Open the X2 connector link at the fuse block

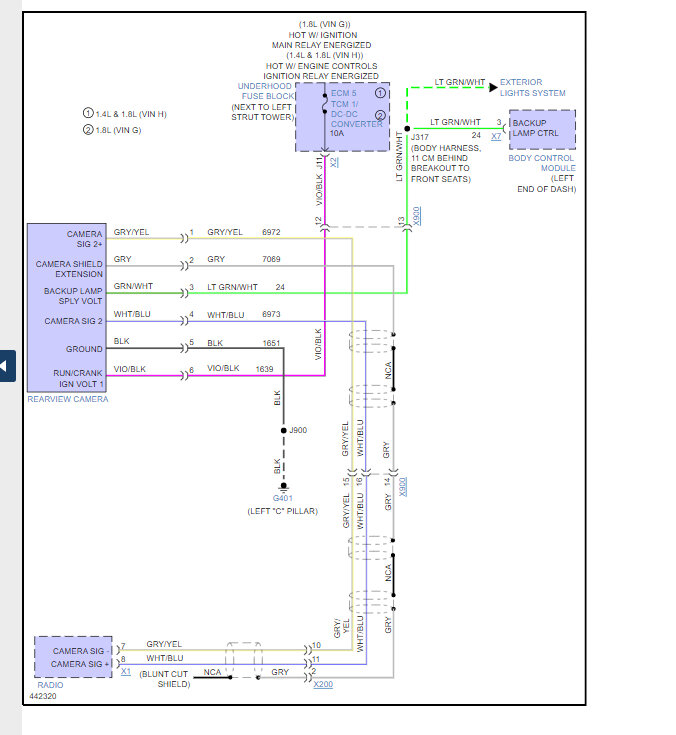334,162
